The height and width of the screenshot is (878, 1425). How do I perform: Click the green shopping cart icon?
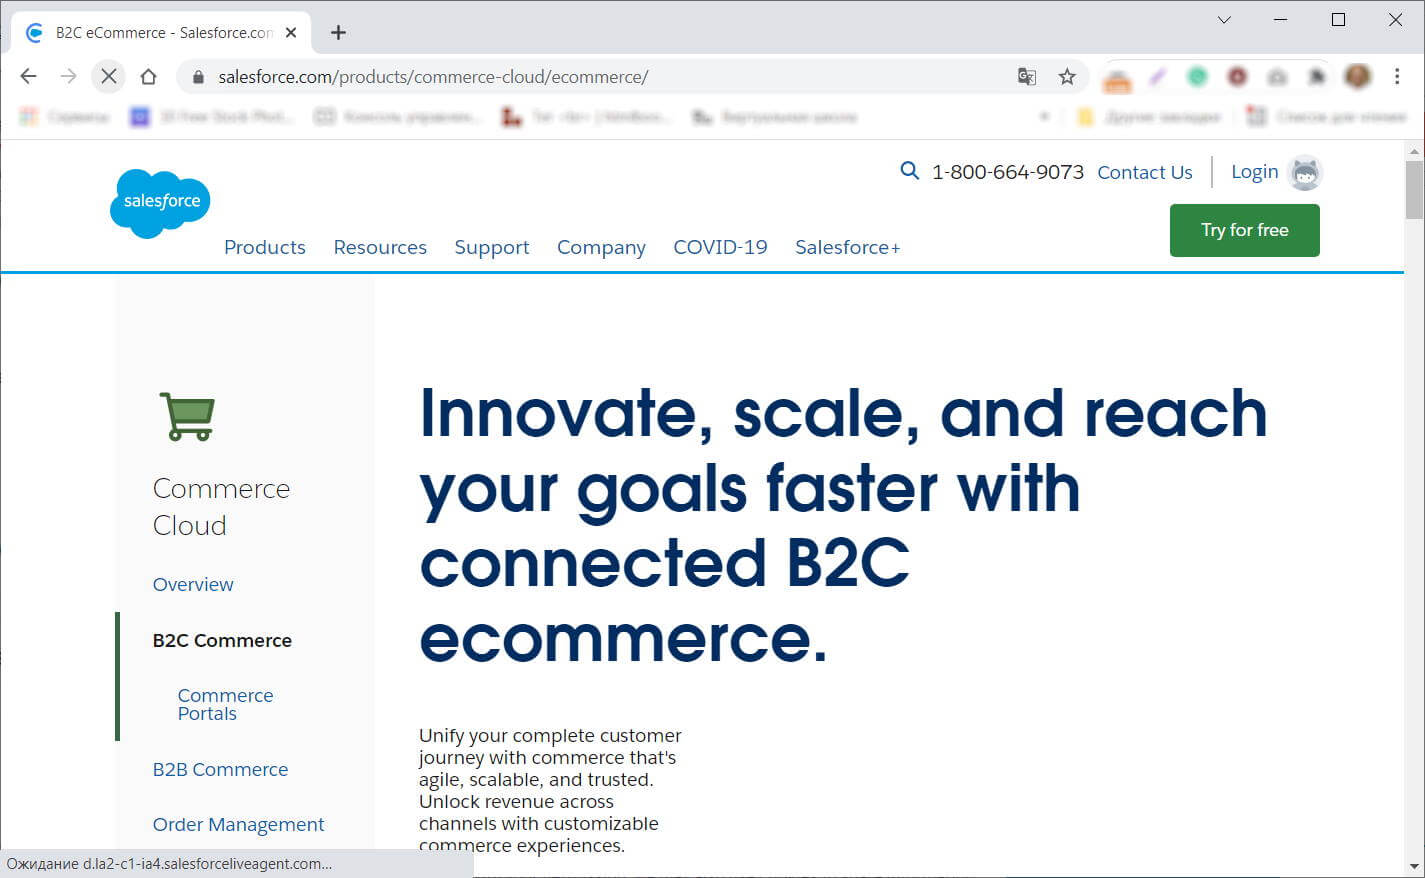pyautogui.click(x=187, y=416)
